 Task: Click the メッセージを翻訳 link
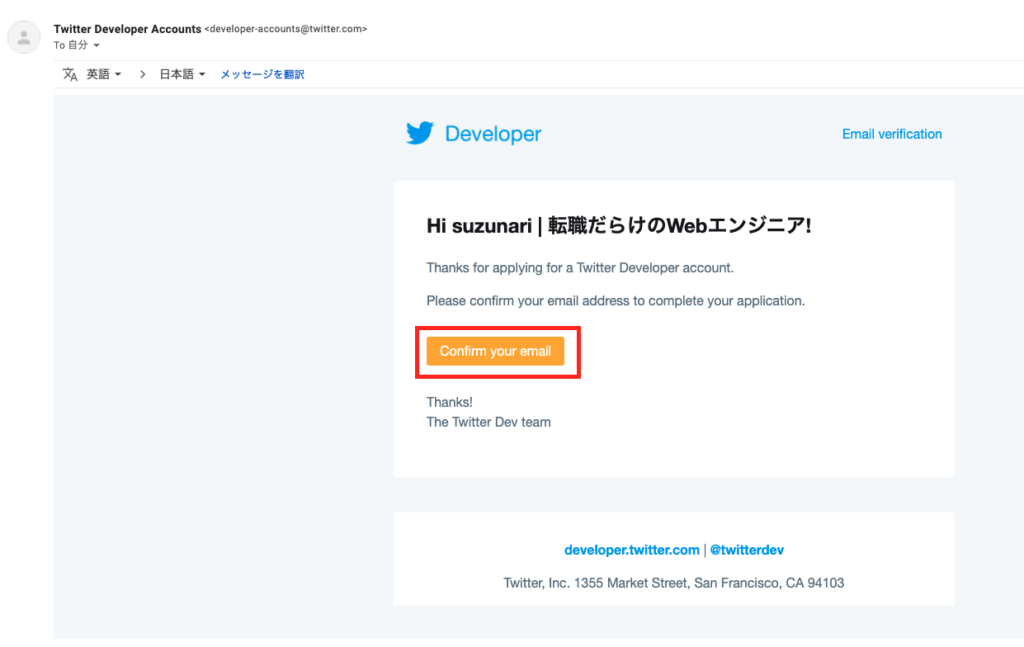click(x=262, y=74)
